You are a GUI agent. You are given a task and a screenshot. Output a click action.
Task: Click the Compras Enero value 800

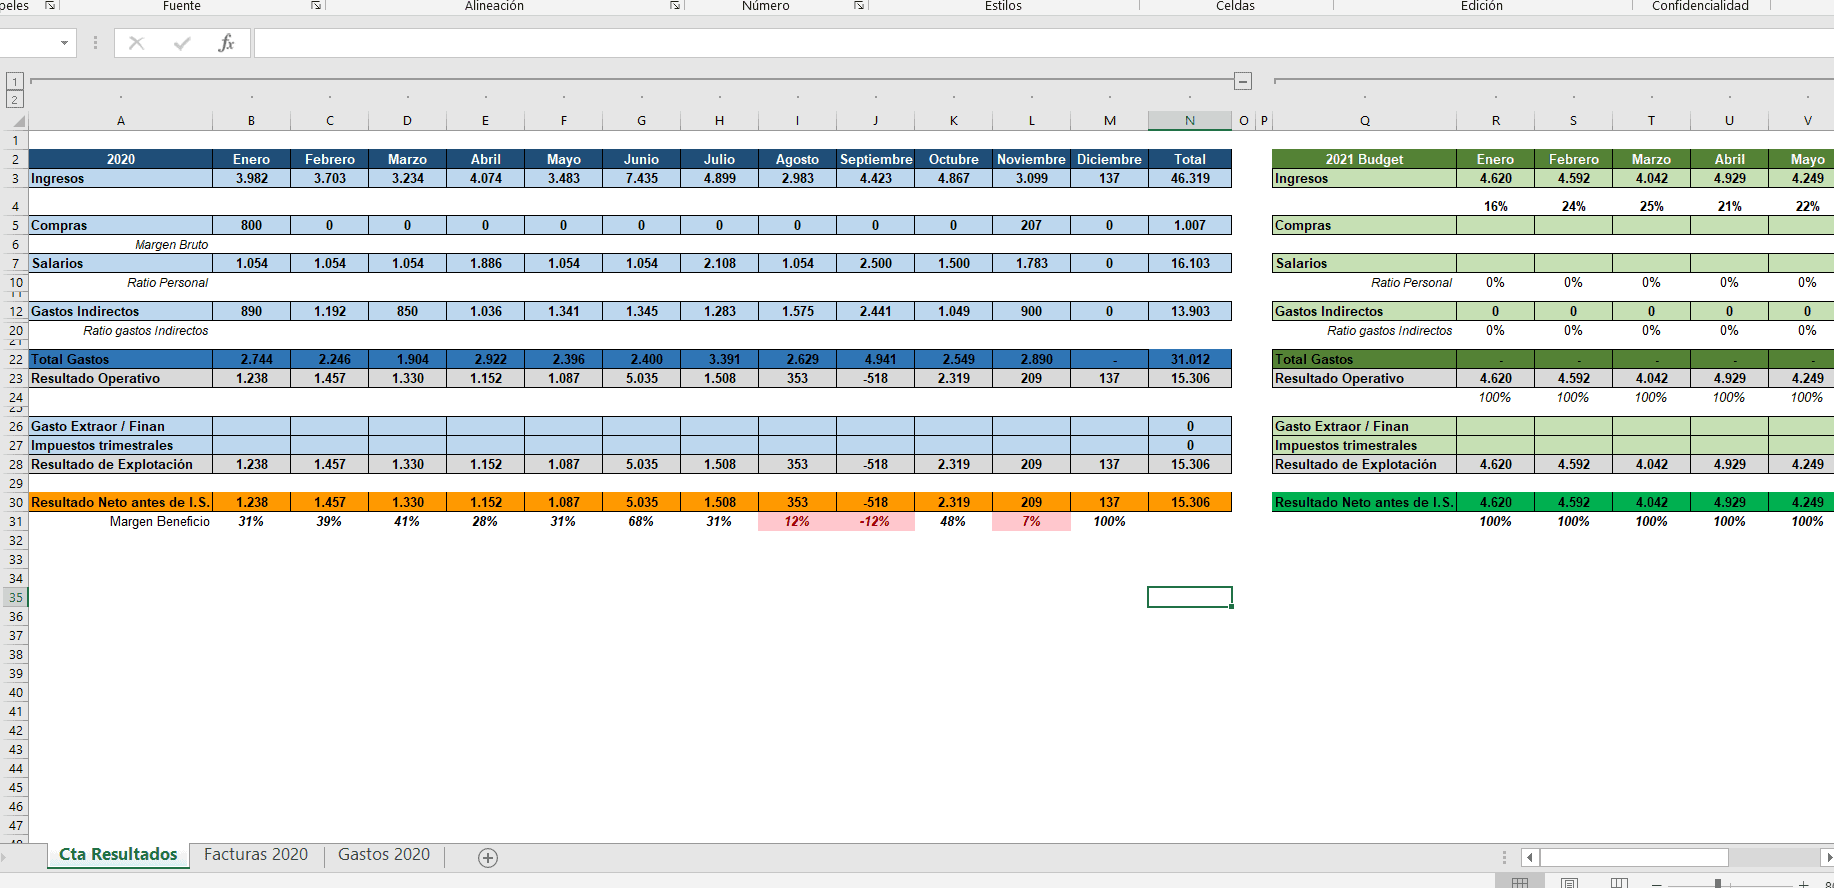251,225
